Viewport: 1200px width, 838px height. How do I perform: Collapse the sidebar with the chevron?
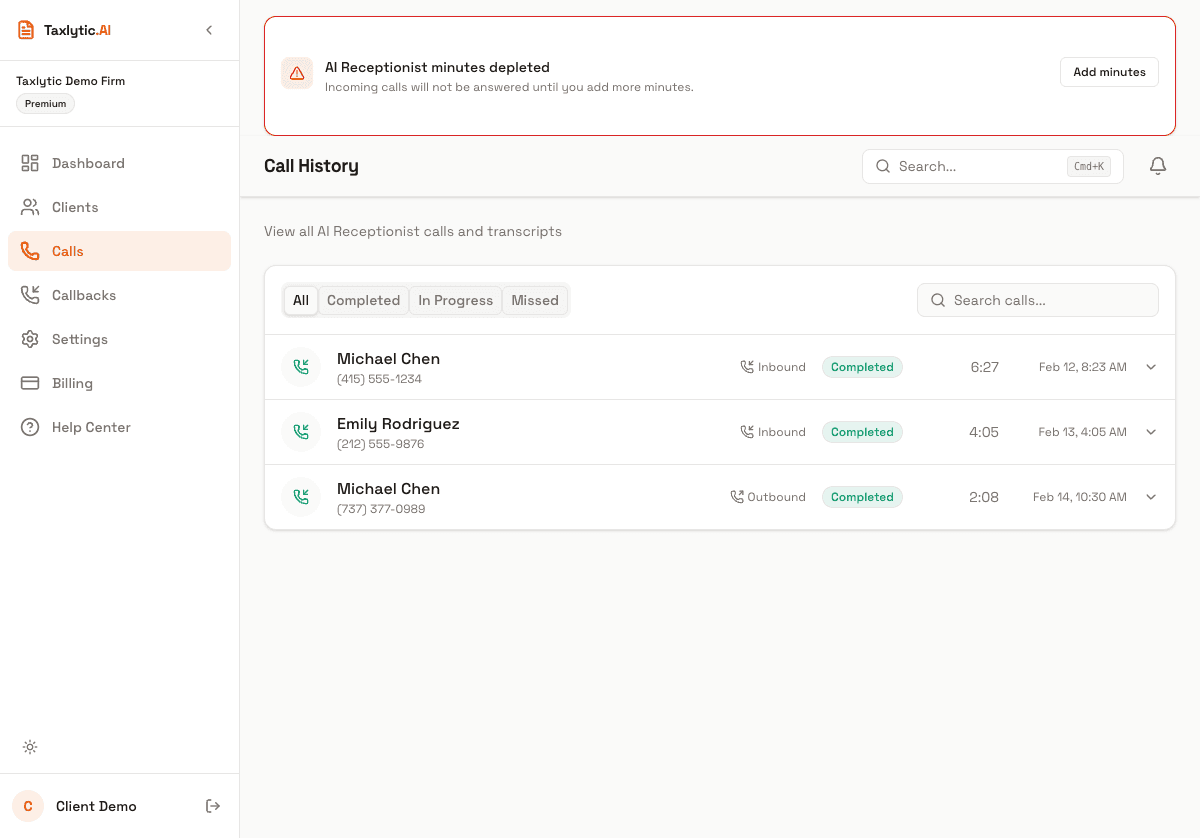coord(209,30)
